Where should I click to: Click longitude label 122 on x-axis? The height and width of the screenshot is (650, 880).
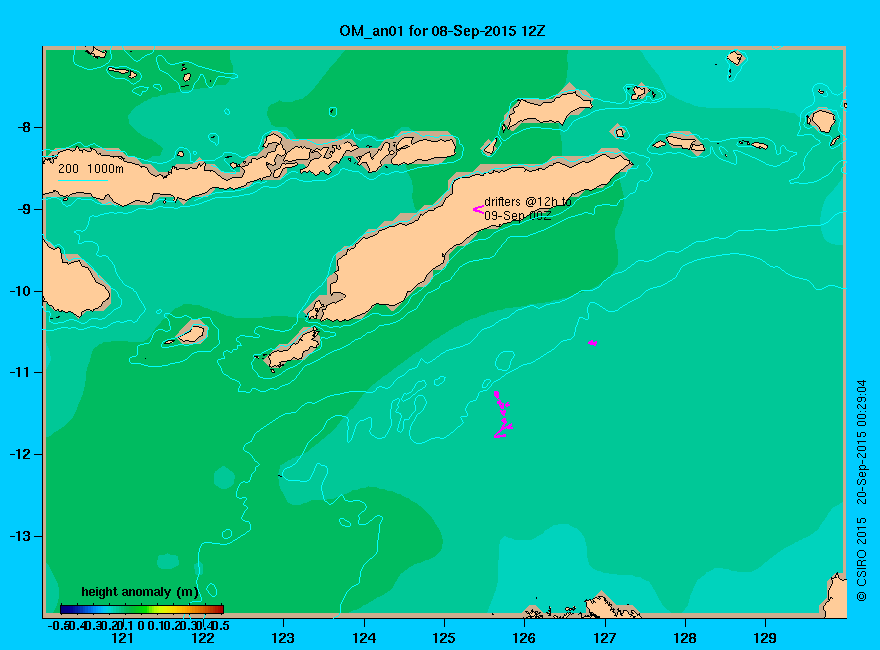click(x=203, y=638)
